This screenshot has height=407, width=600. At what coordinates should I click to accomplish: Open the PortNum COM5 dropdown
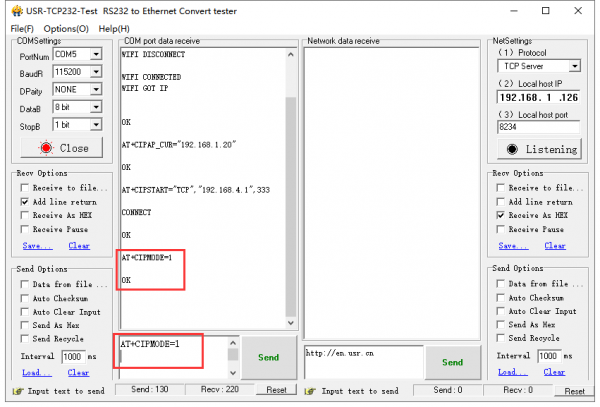tap(96, 56)
